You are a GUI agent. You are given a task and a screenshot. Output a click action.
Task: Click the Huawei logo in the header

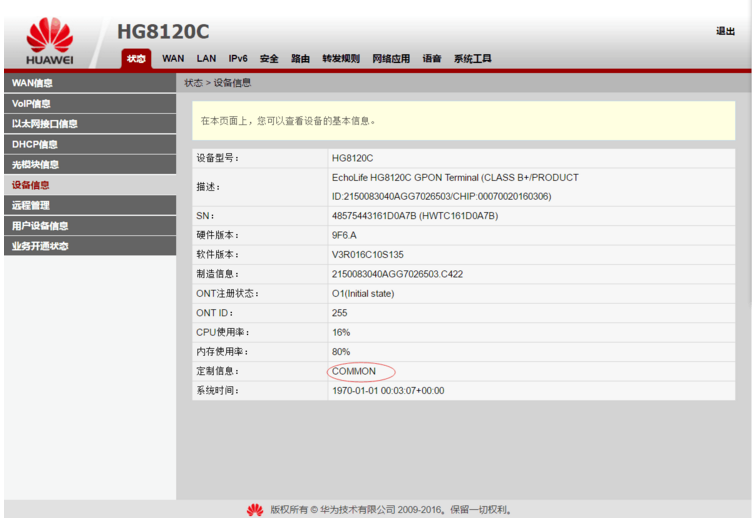tap(50, 41)
